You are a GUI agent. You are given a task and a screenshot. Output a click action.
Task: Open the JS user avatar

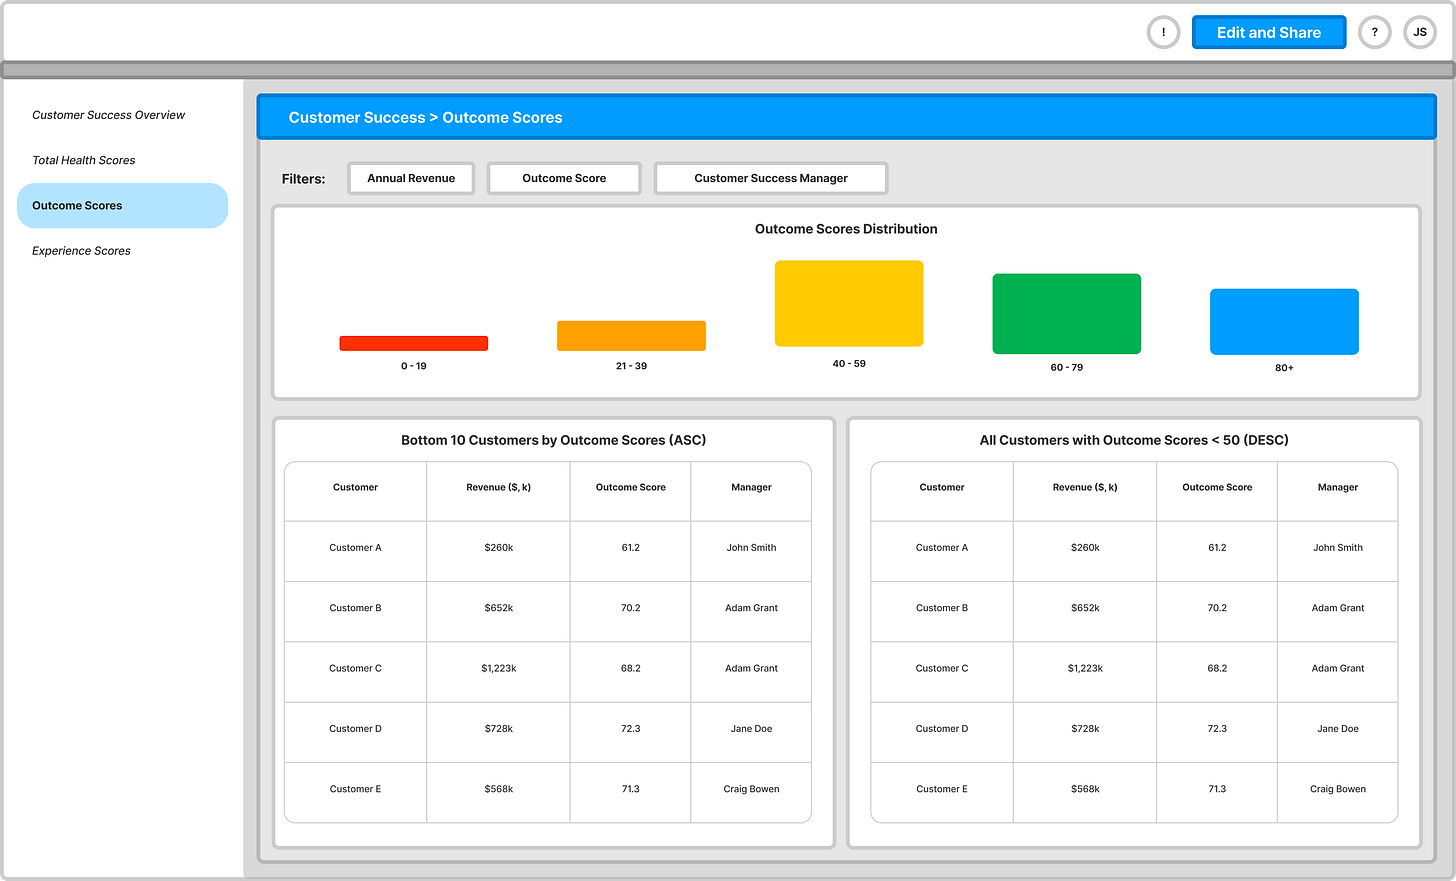pos(1420,32)
